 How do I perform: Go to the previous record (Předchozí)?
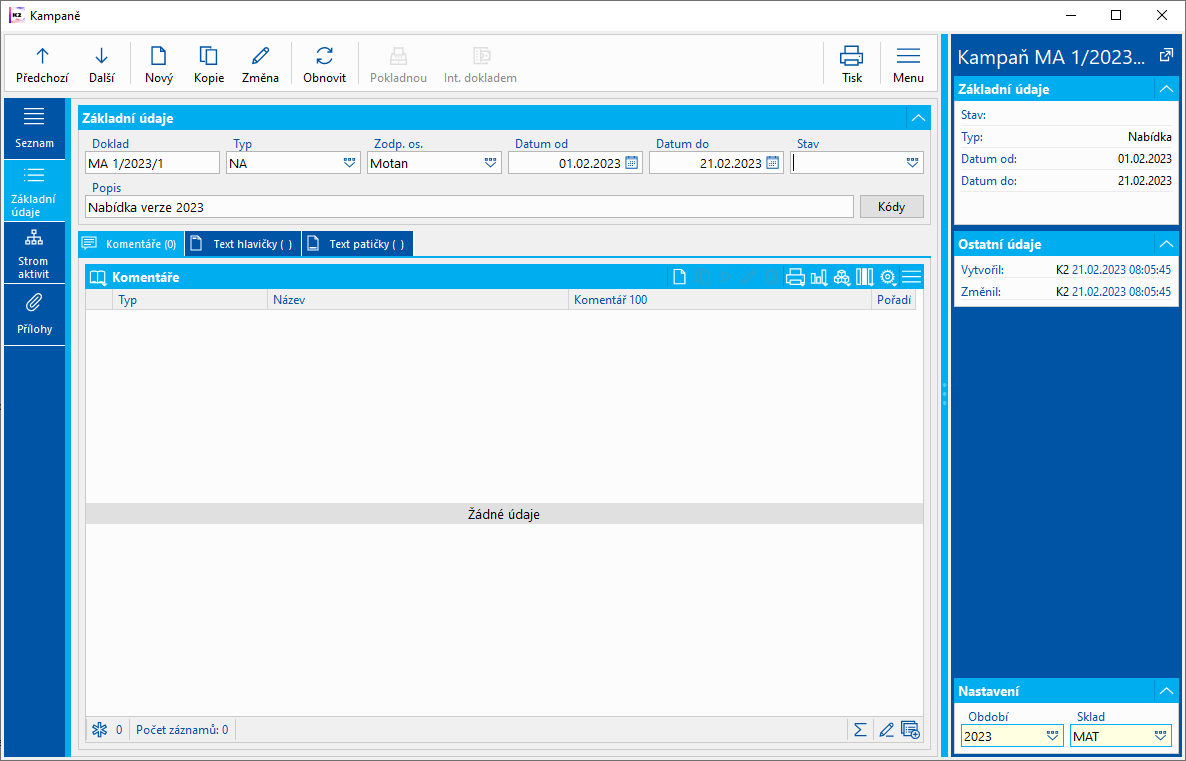[42, 64]
